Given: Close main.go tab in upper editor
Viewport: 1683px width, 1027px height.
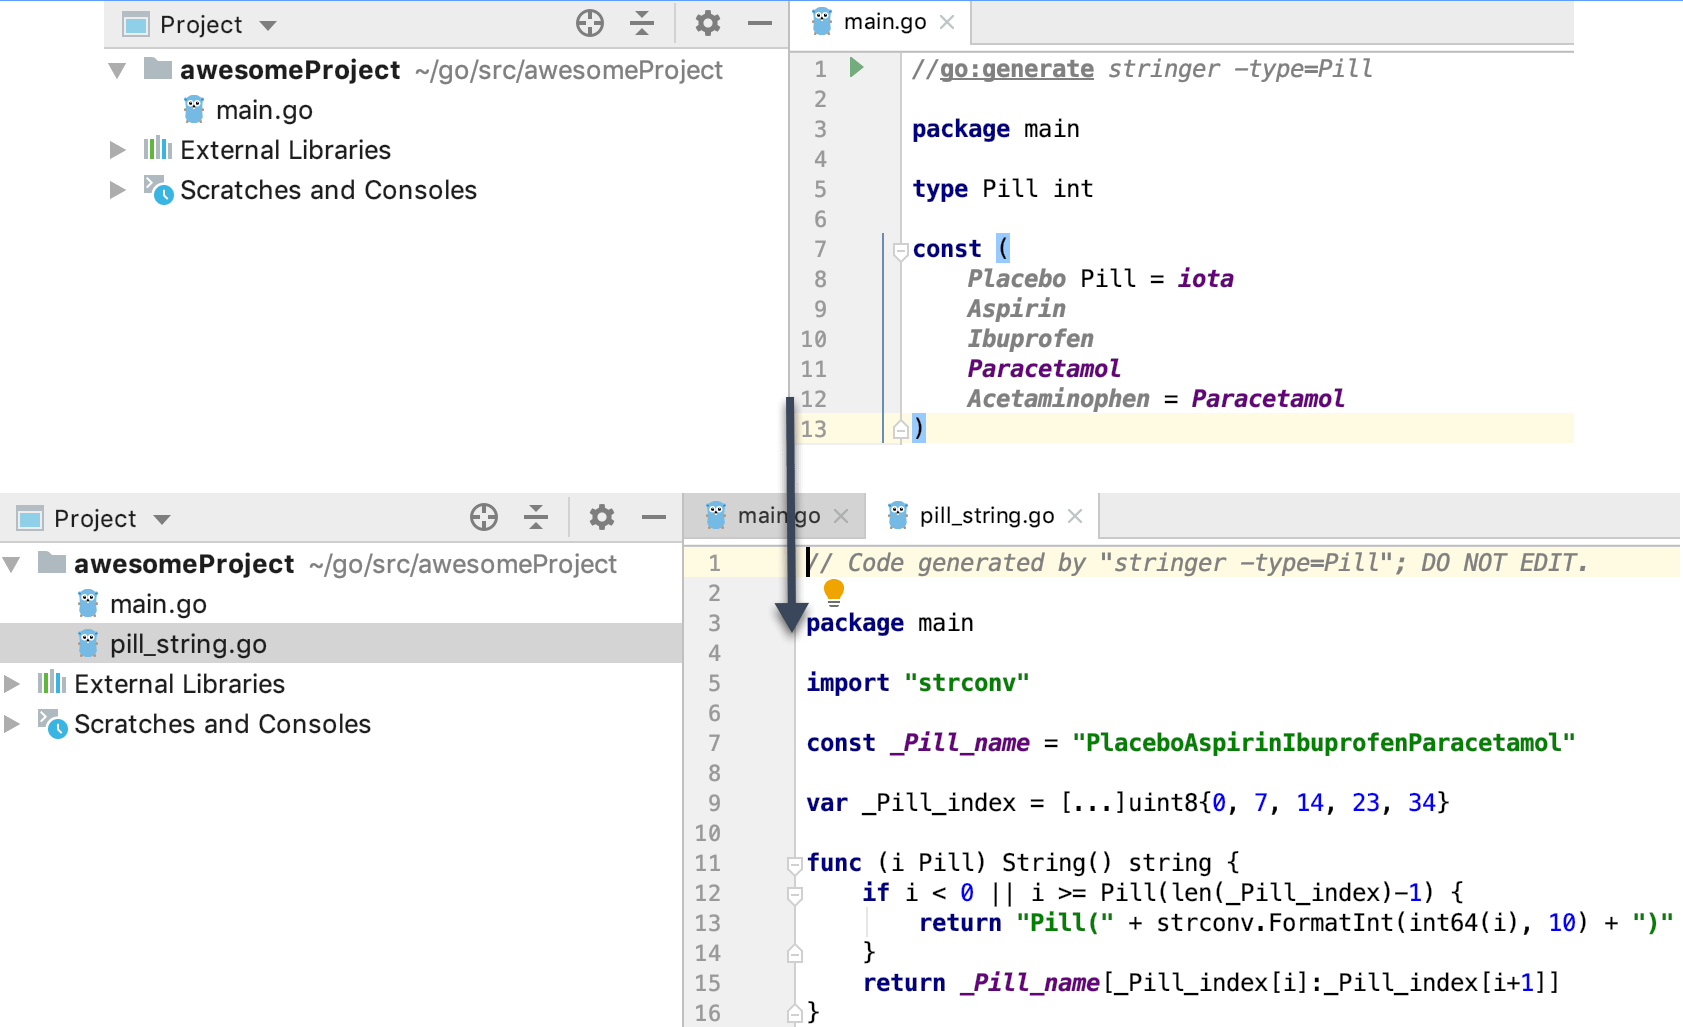Looking at the screenshot, I should 947,22.
